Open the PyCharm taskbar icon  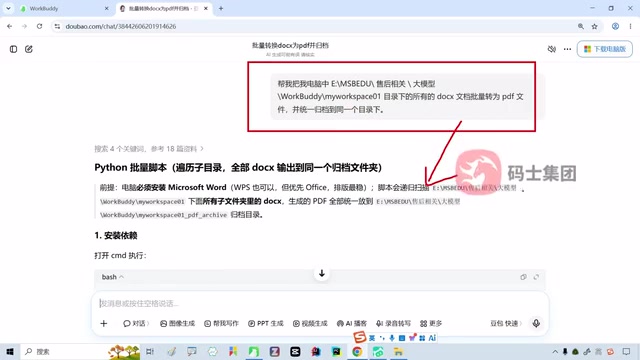coord(336,351)
